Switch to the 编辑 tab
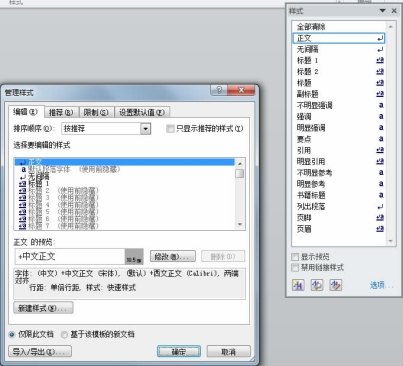Image resolution: width=403 pixels, height=366 pixels. click(x=26, y=112)
